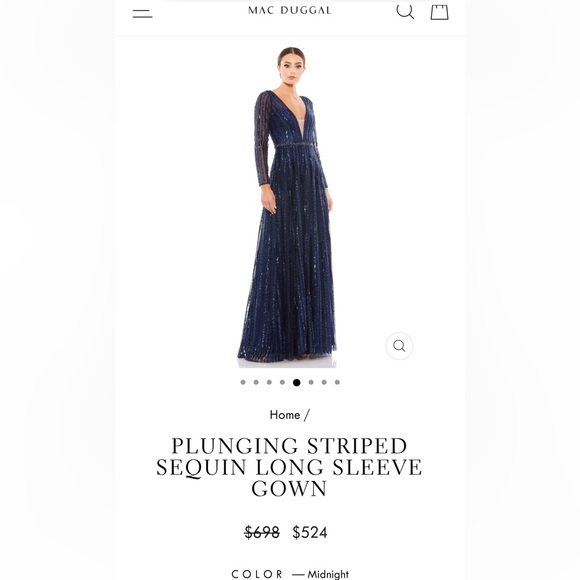Click the navy gown product photo
Screen dimensions: 580x580
pyautogui.click(x=287, y=206)
